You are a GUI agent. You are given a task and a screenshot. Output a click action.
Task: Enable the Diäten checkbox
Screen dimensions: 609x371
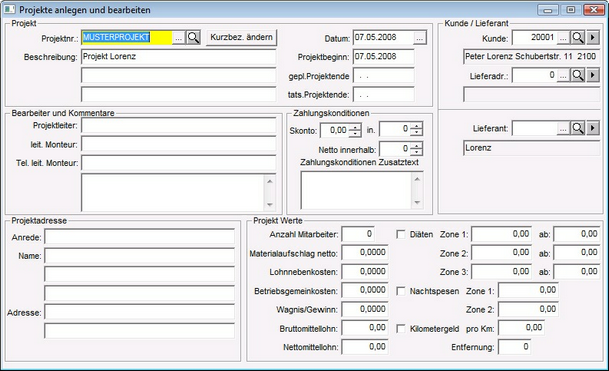tap(401, 235)
